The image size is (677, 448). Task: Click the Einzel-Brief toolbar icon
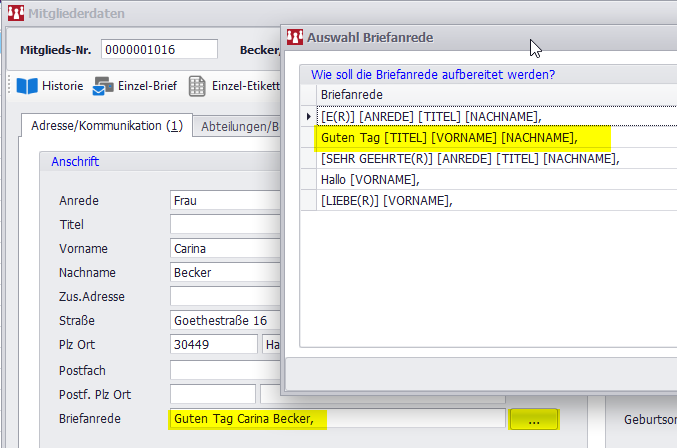pos(104,86)
